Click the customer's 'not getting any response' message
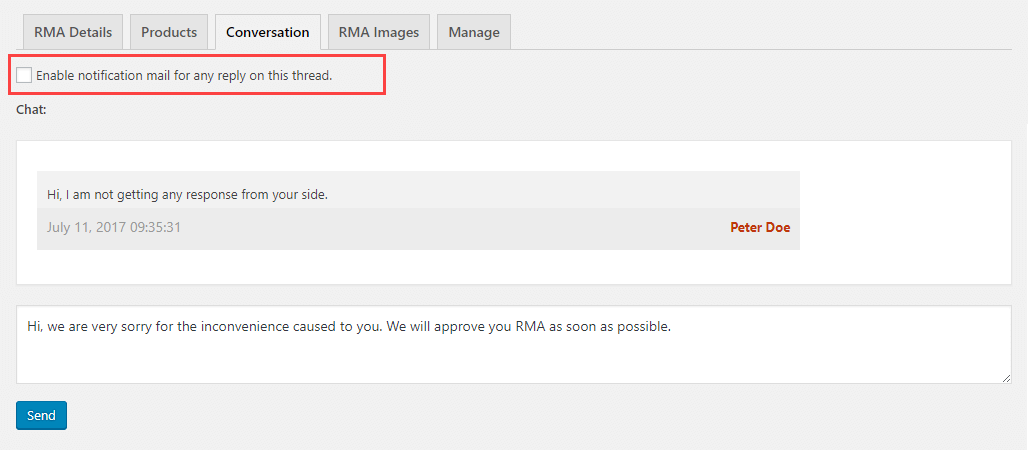The image size is (1028, 450). [x=187, y=194]
